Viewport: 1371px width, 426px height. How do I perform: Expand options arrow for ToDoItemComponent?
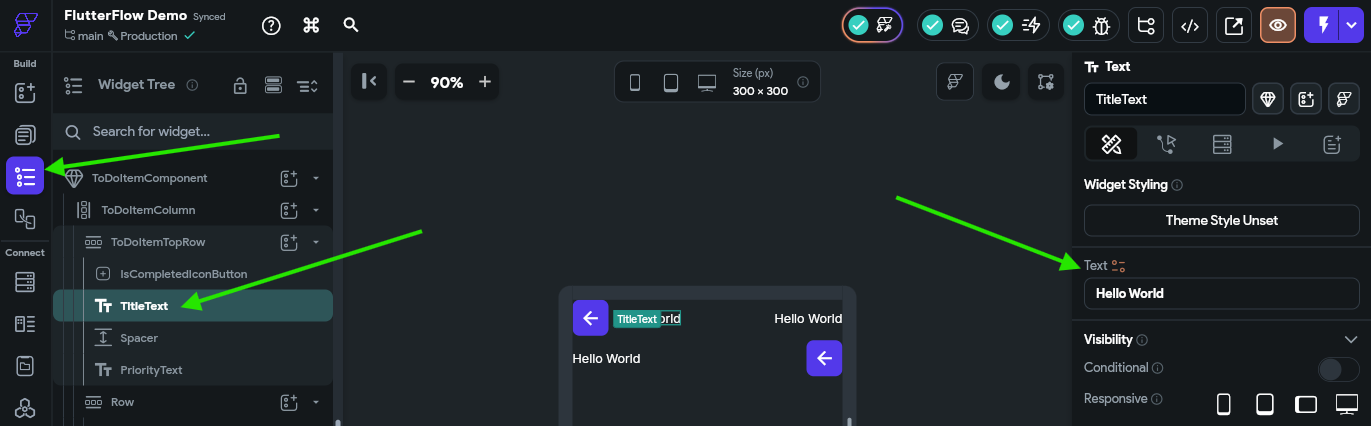(316, 178)
